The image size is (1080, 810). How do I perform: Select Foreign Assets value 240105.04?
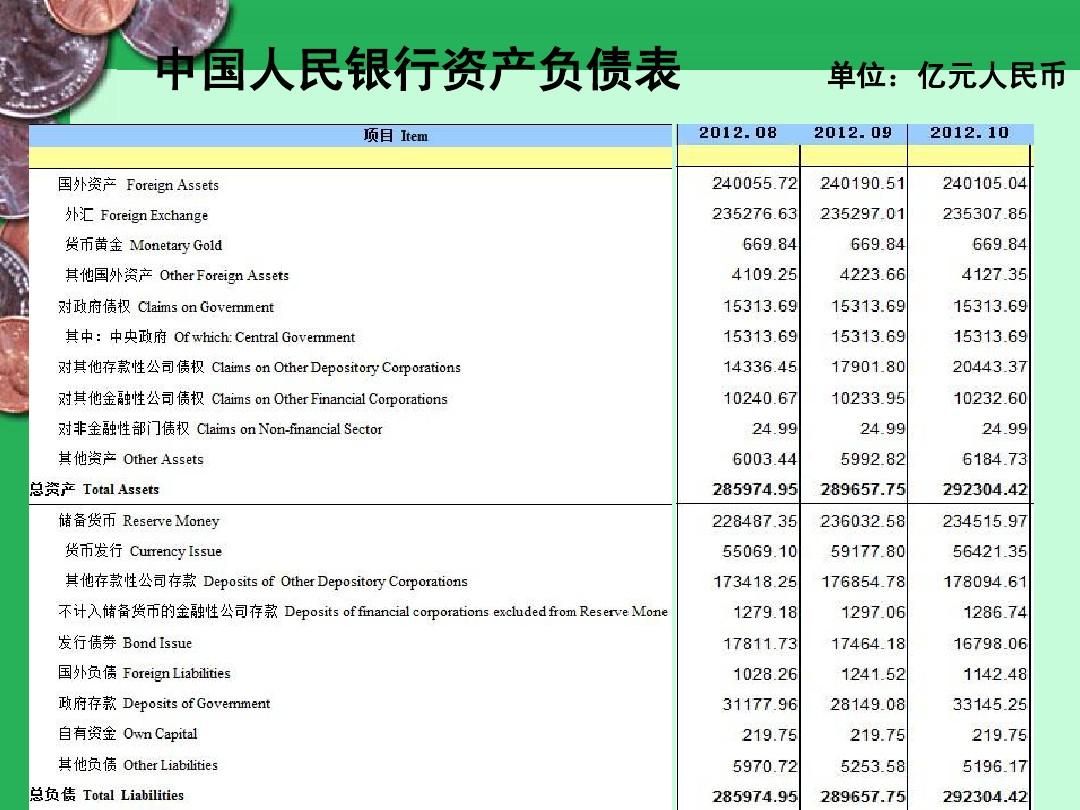pos(985,183)
